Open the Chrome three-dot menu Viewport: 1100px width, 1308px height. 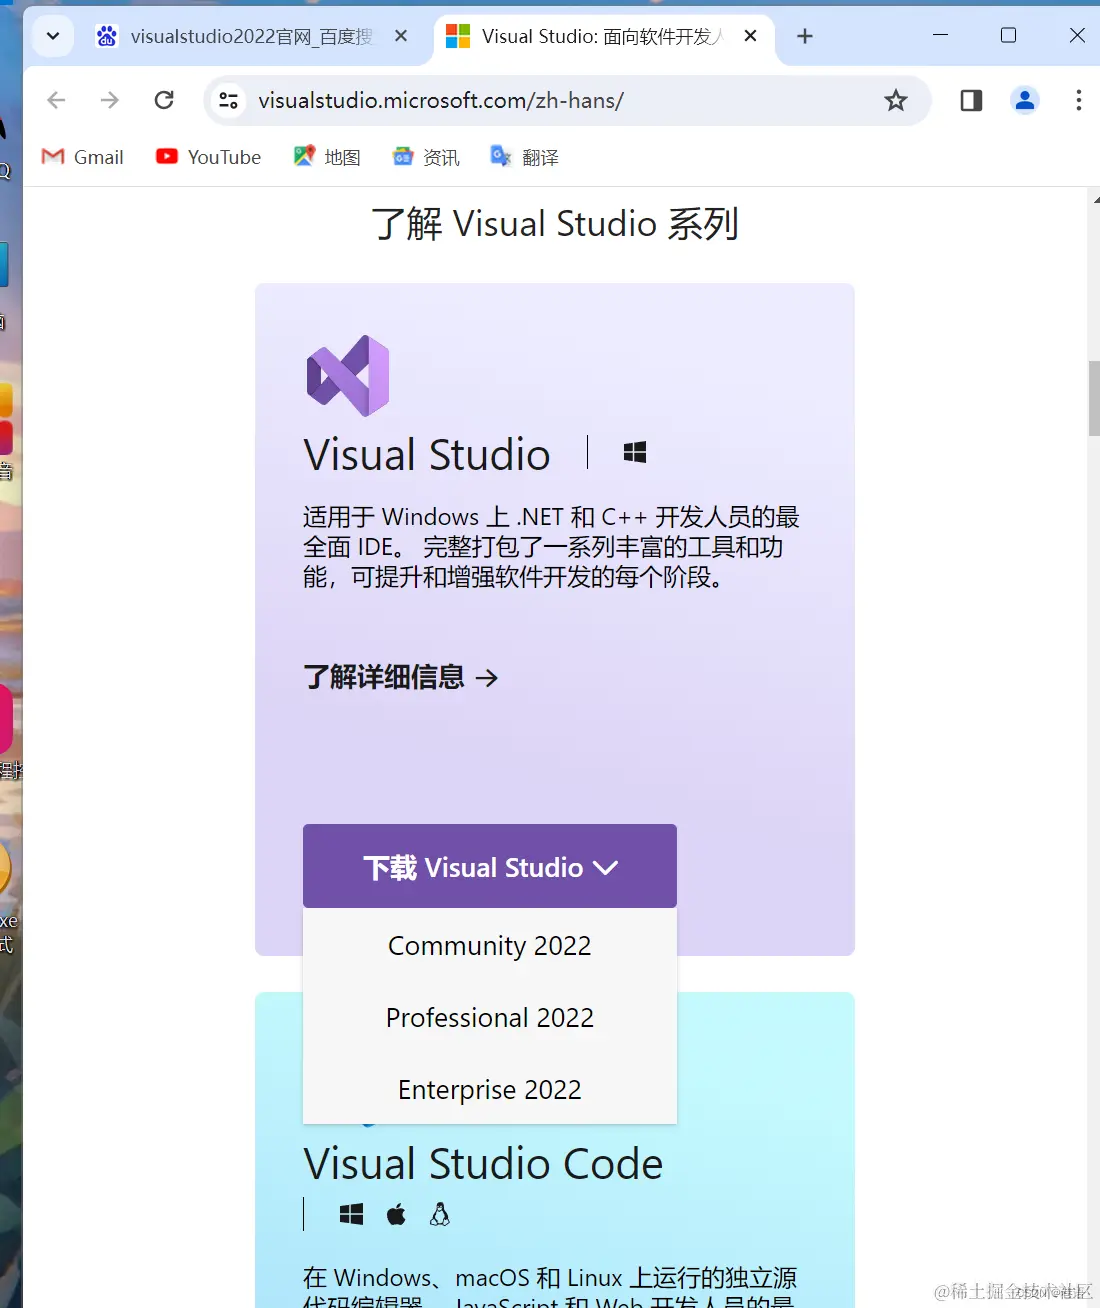(1078, 100)
